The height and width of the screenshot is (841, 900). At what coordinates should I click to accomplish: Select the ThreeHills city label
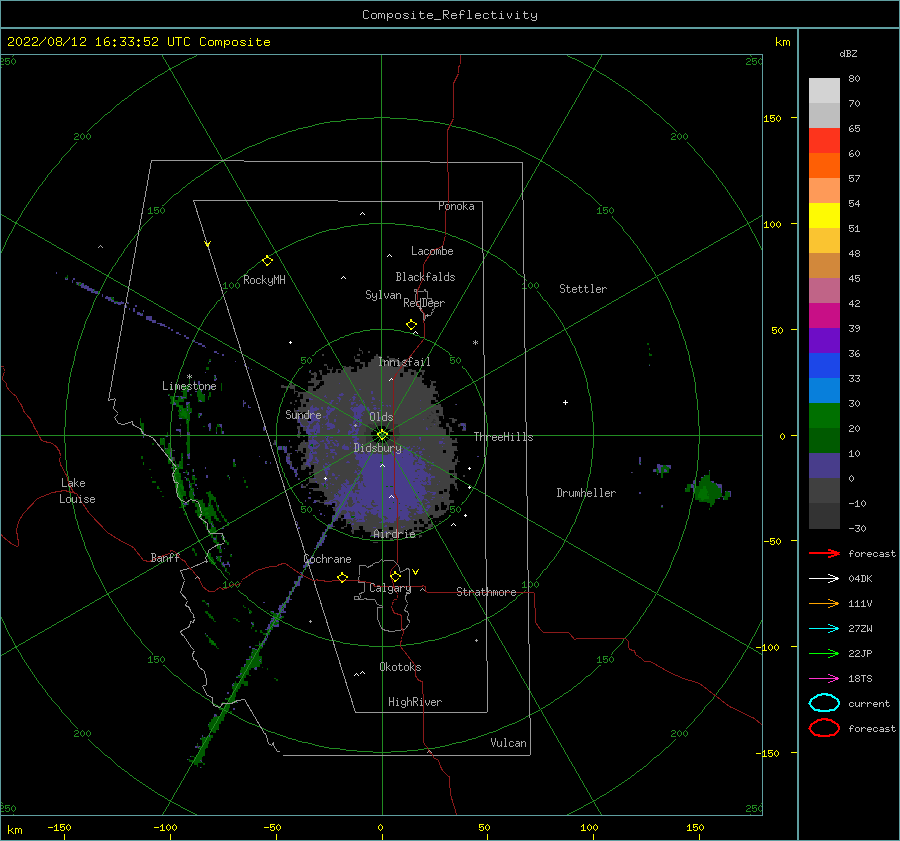[x=503, y=437]
